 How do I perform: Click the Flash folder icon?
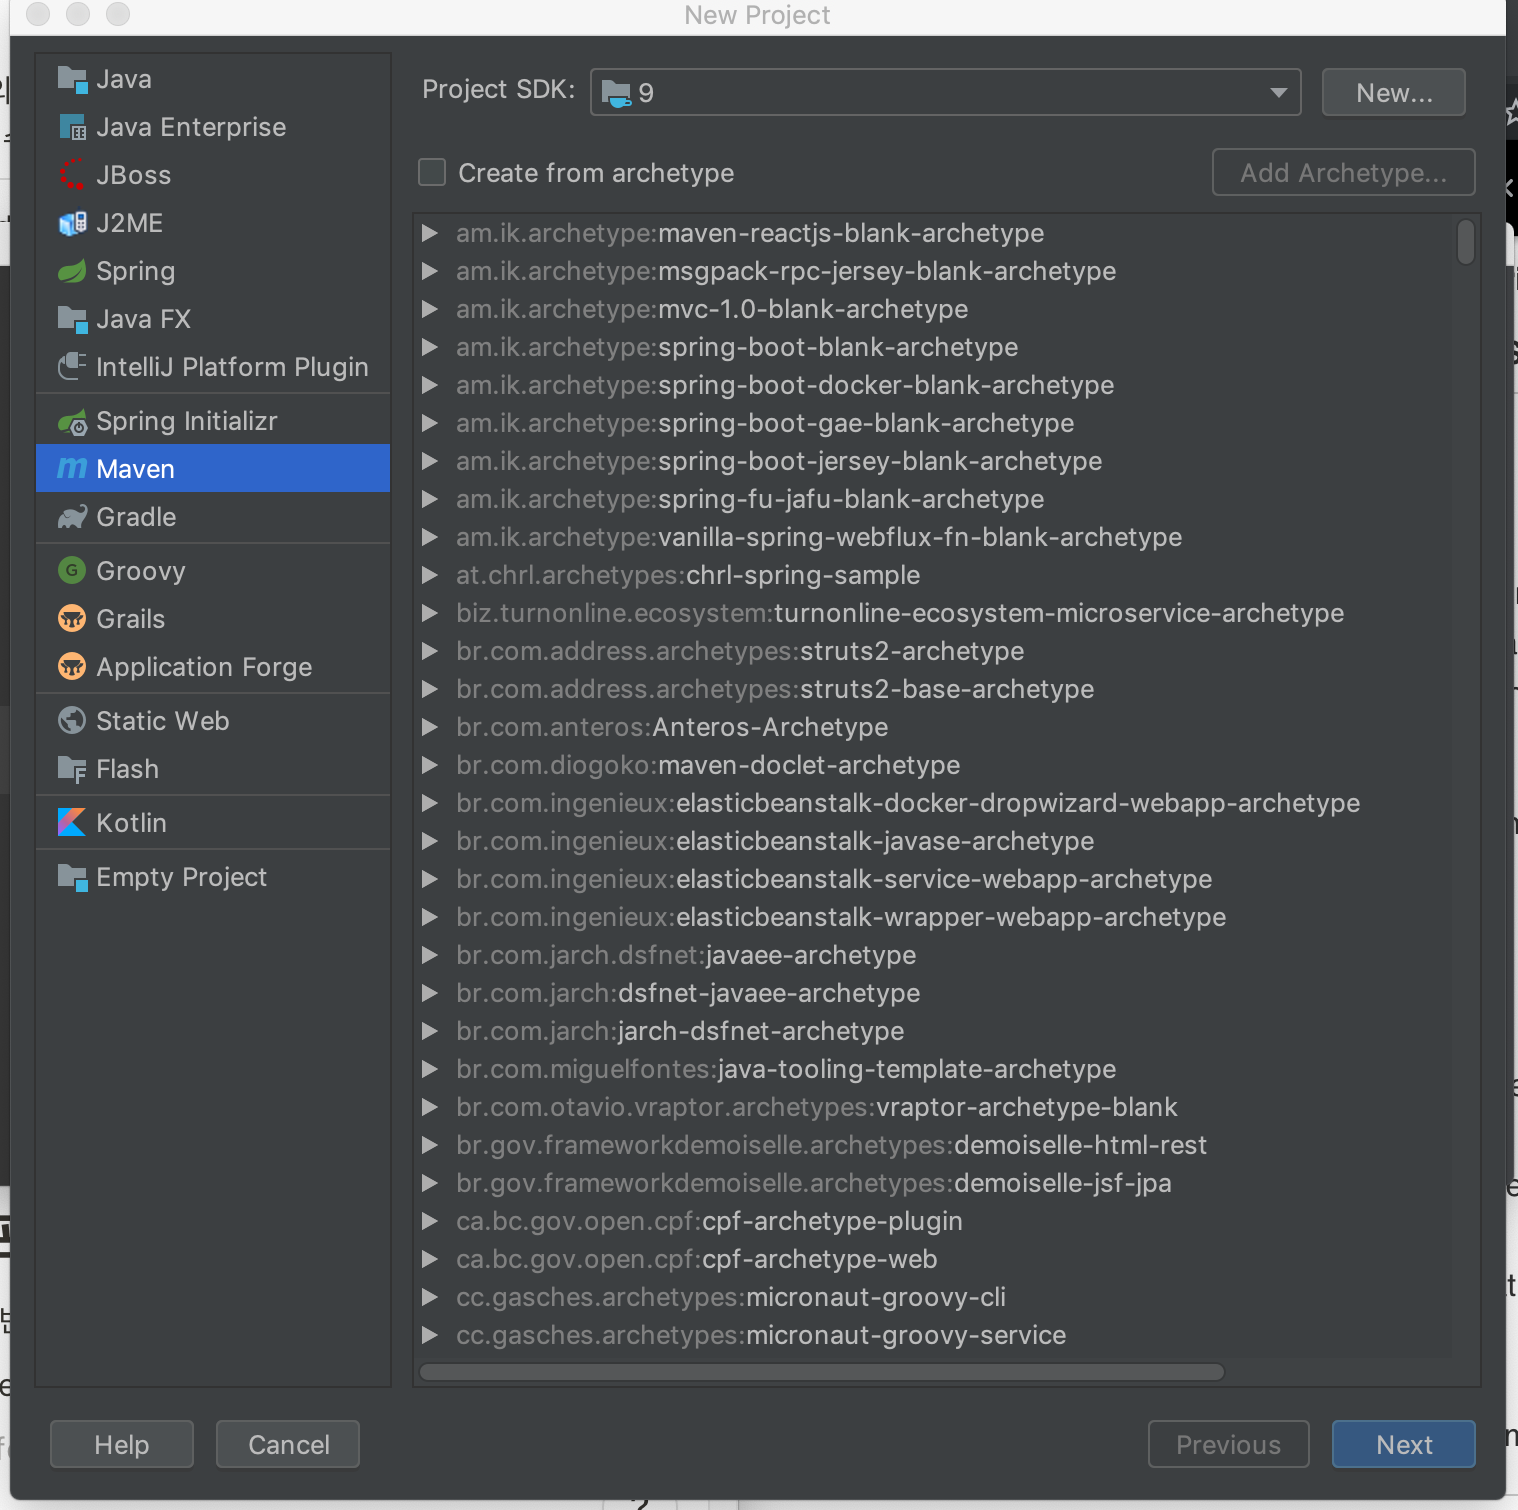(x=72, y=769)
